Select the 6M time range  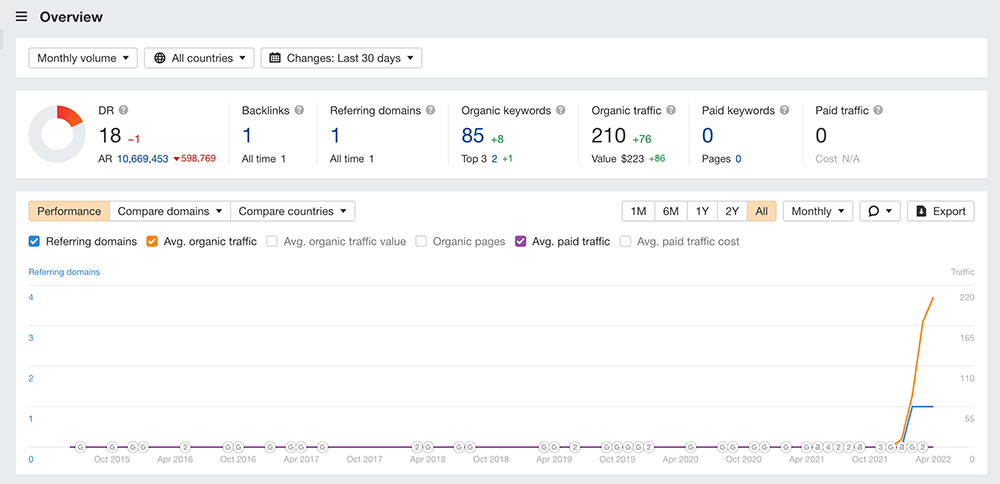click(670, 211)
